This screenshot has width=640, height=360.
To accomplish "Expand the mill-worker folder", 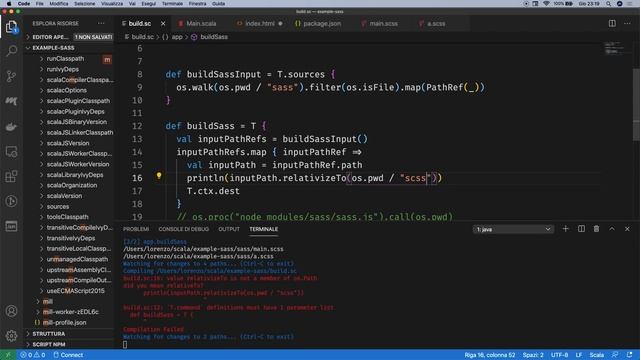I will tap(70, 311).
